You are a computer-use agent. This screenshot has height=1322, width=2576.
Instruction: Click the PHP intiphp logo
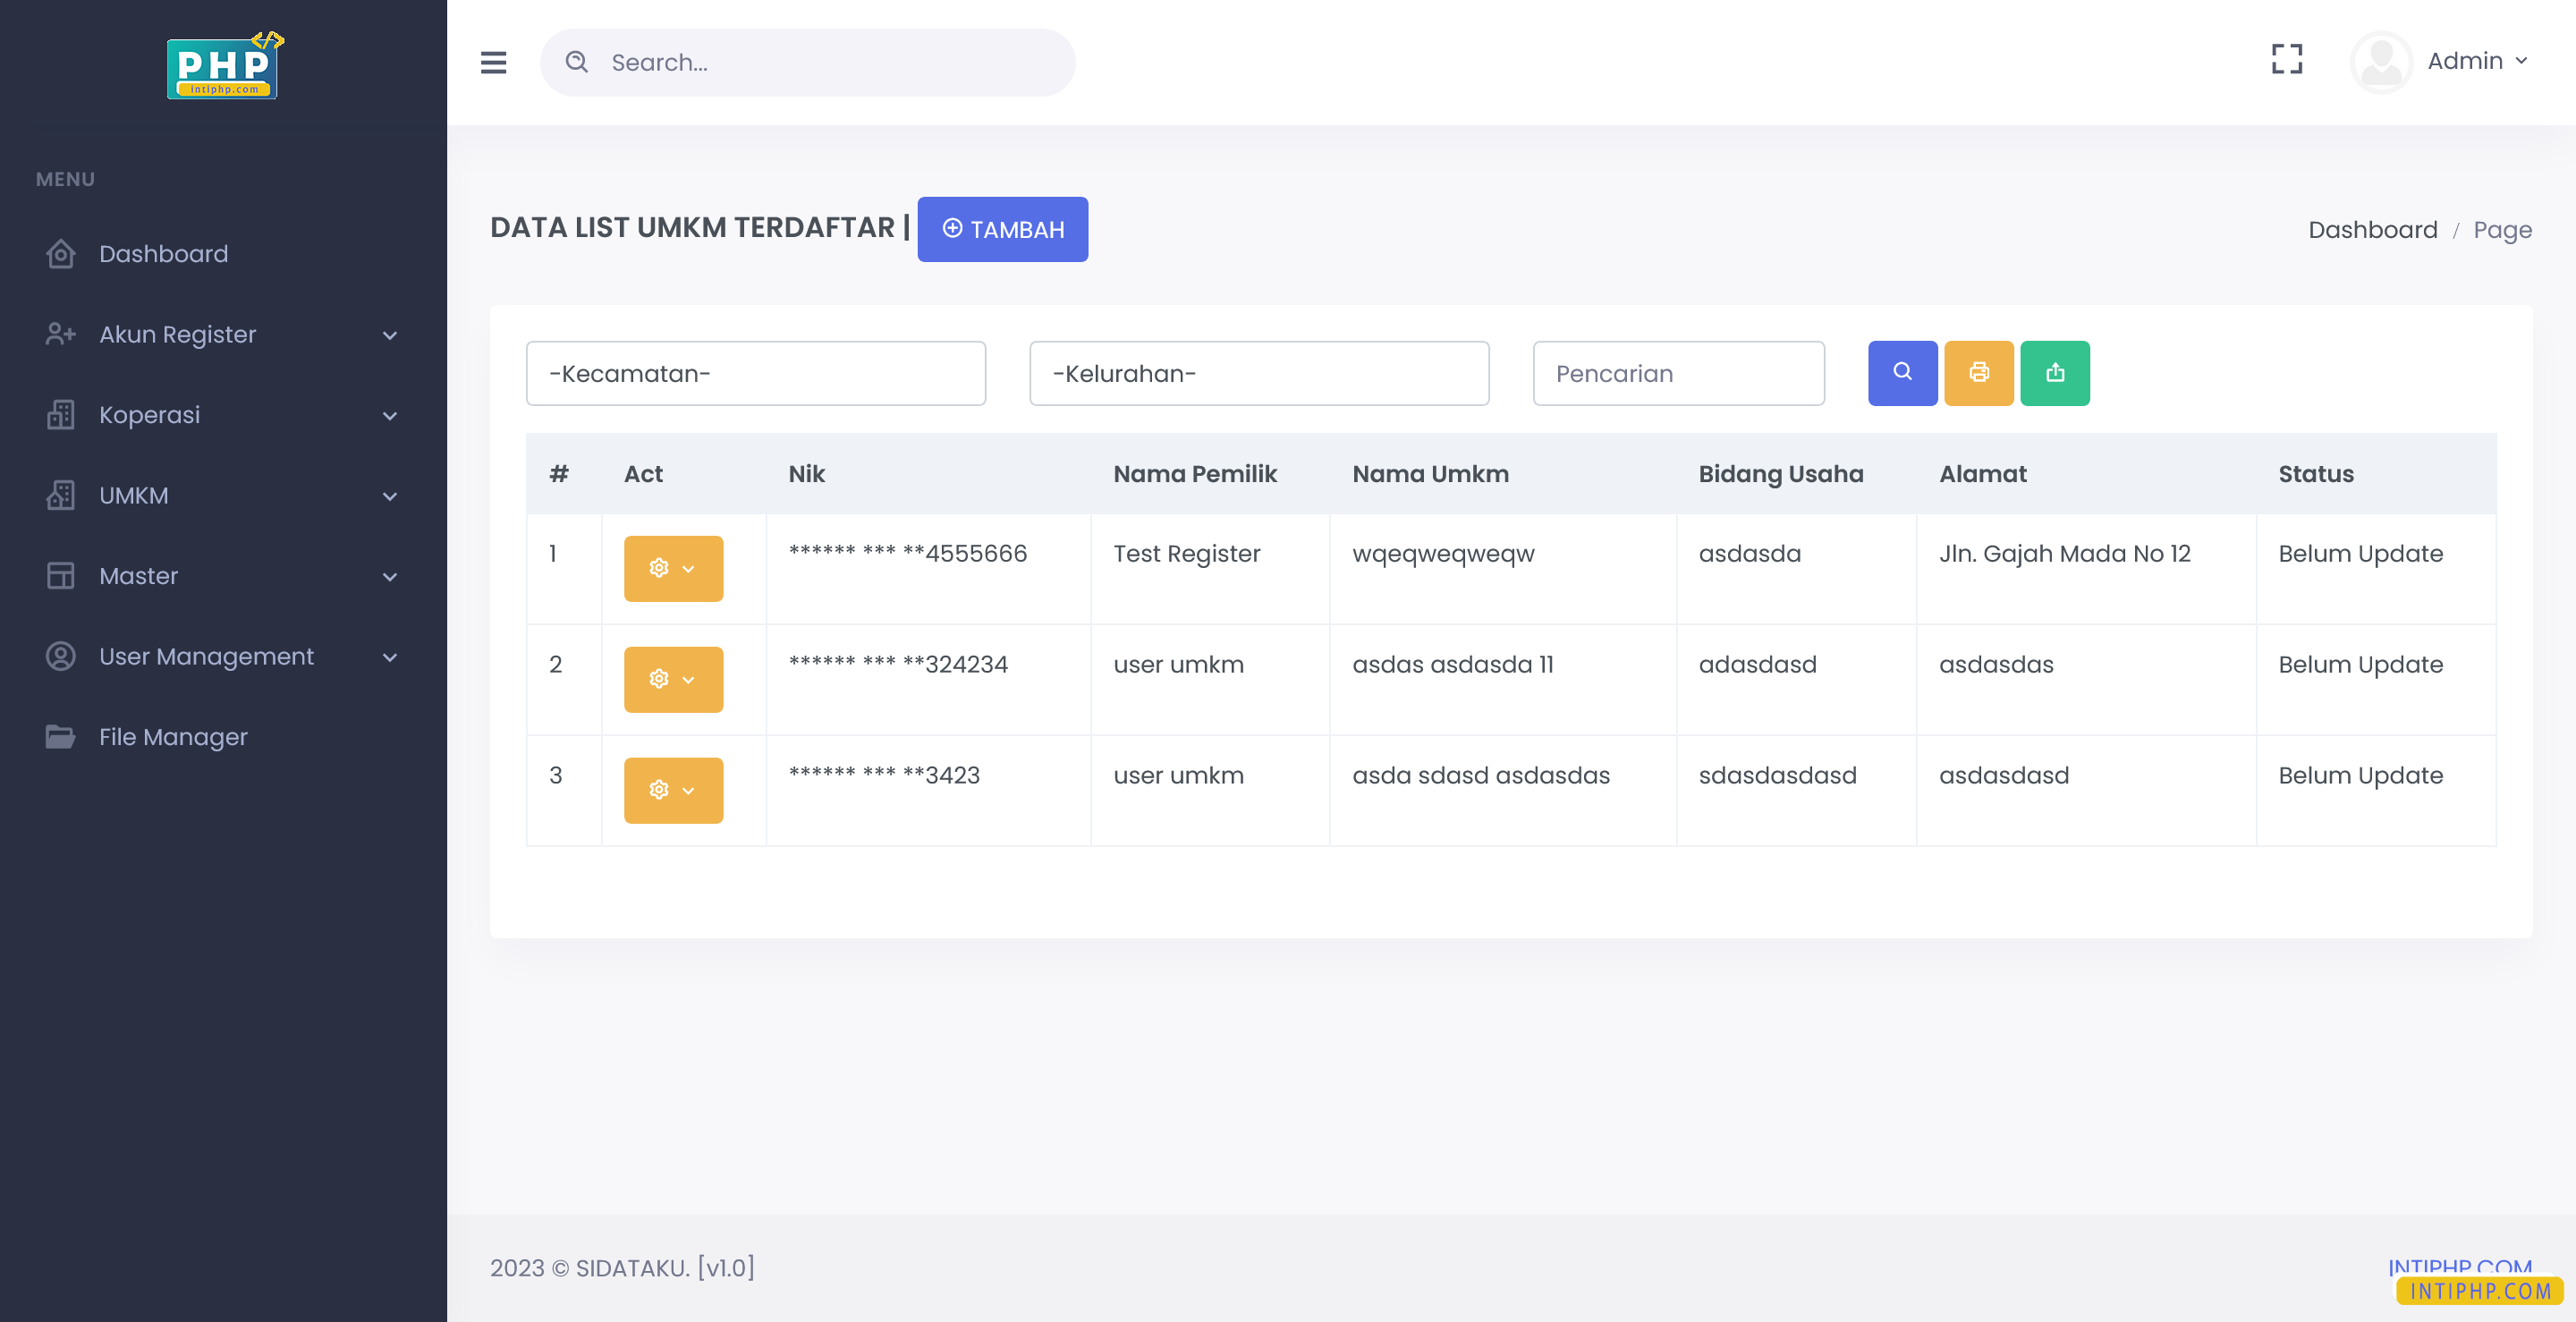pyautogui.click(x=222, y=64)
